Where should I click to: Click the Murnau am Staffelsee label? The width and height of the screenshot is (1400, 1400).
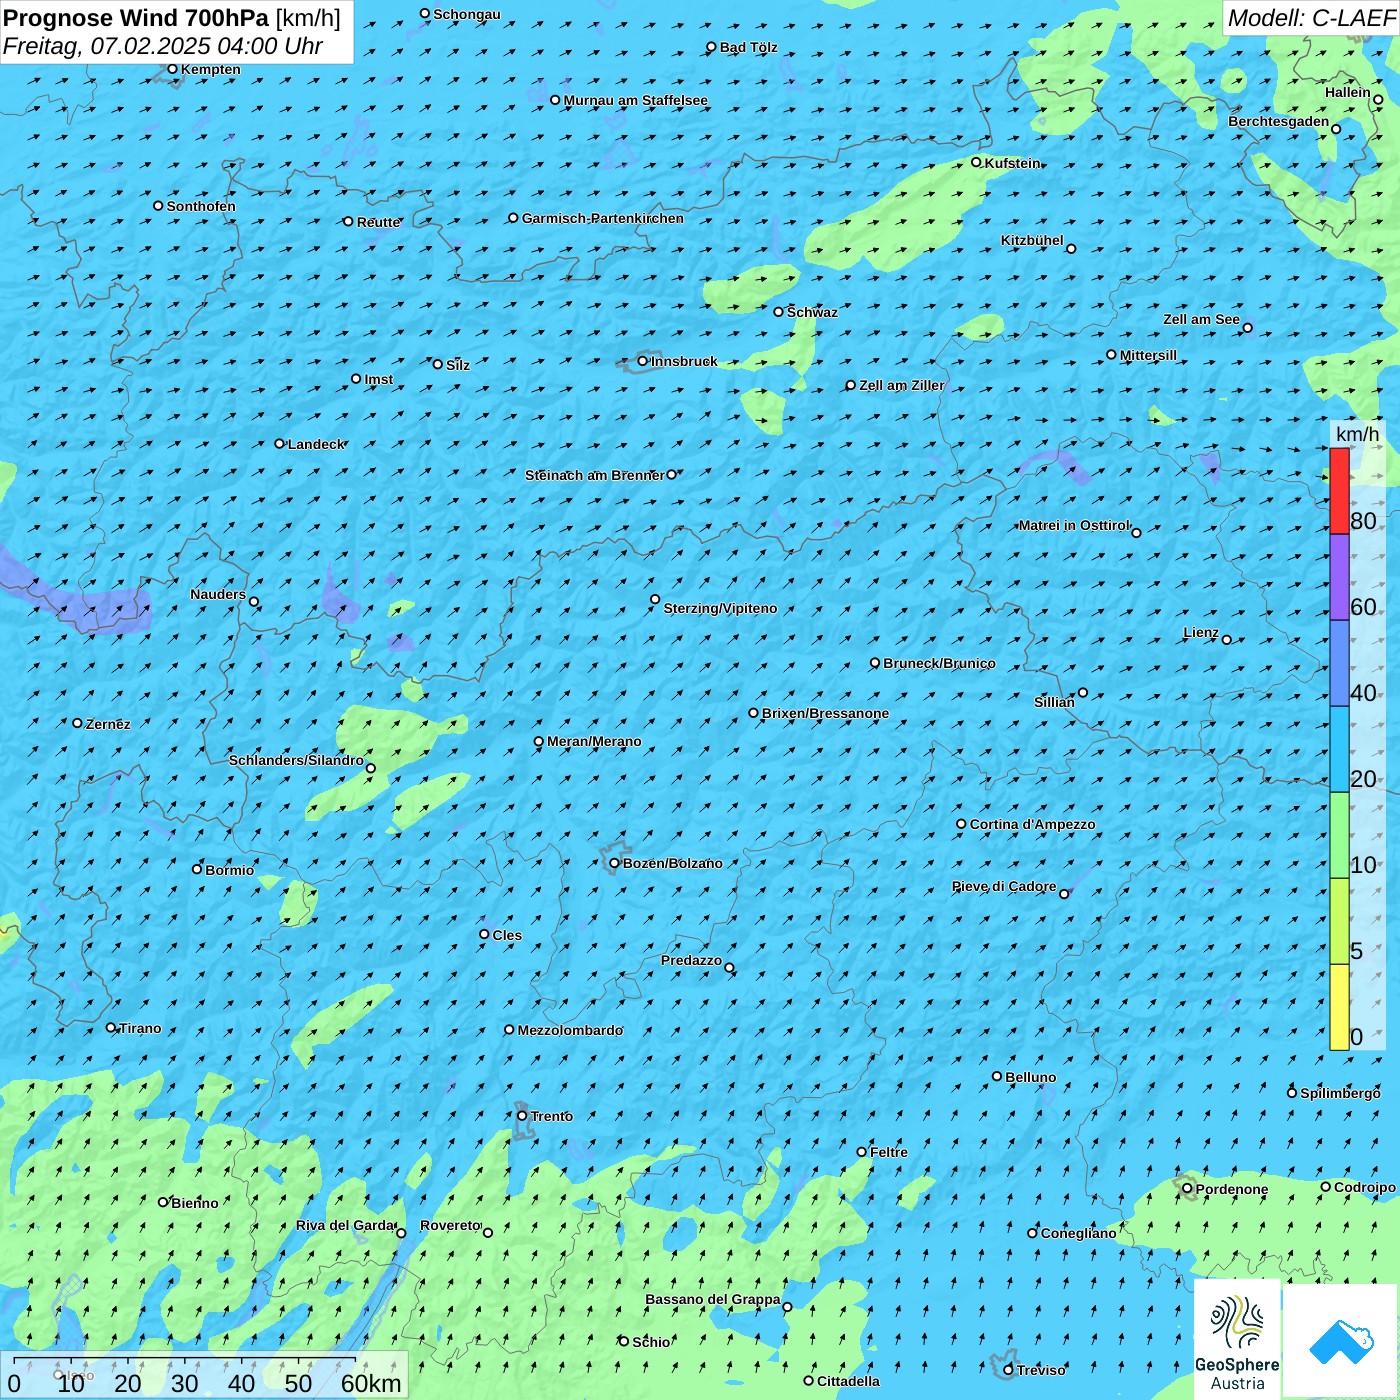[636, 100]
